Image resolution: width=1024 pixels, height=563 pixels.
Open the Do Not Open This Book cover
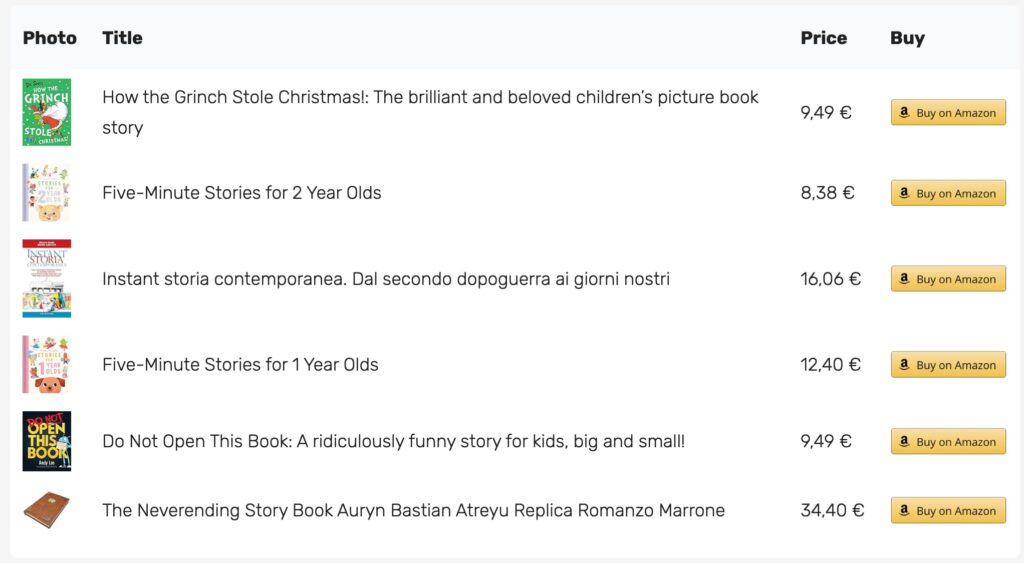click(x=46, y=441)
